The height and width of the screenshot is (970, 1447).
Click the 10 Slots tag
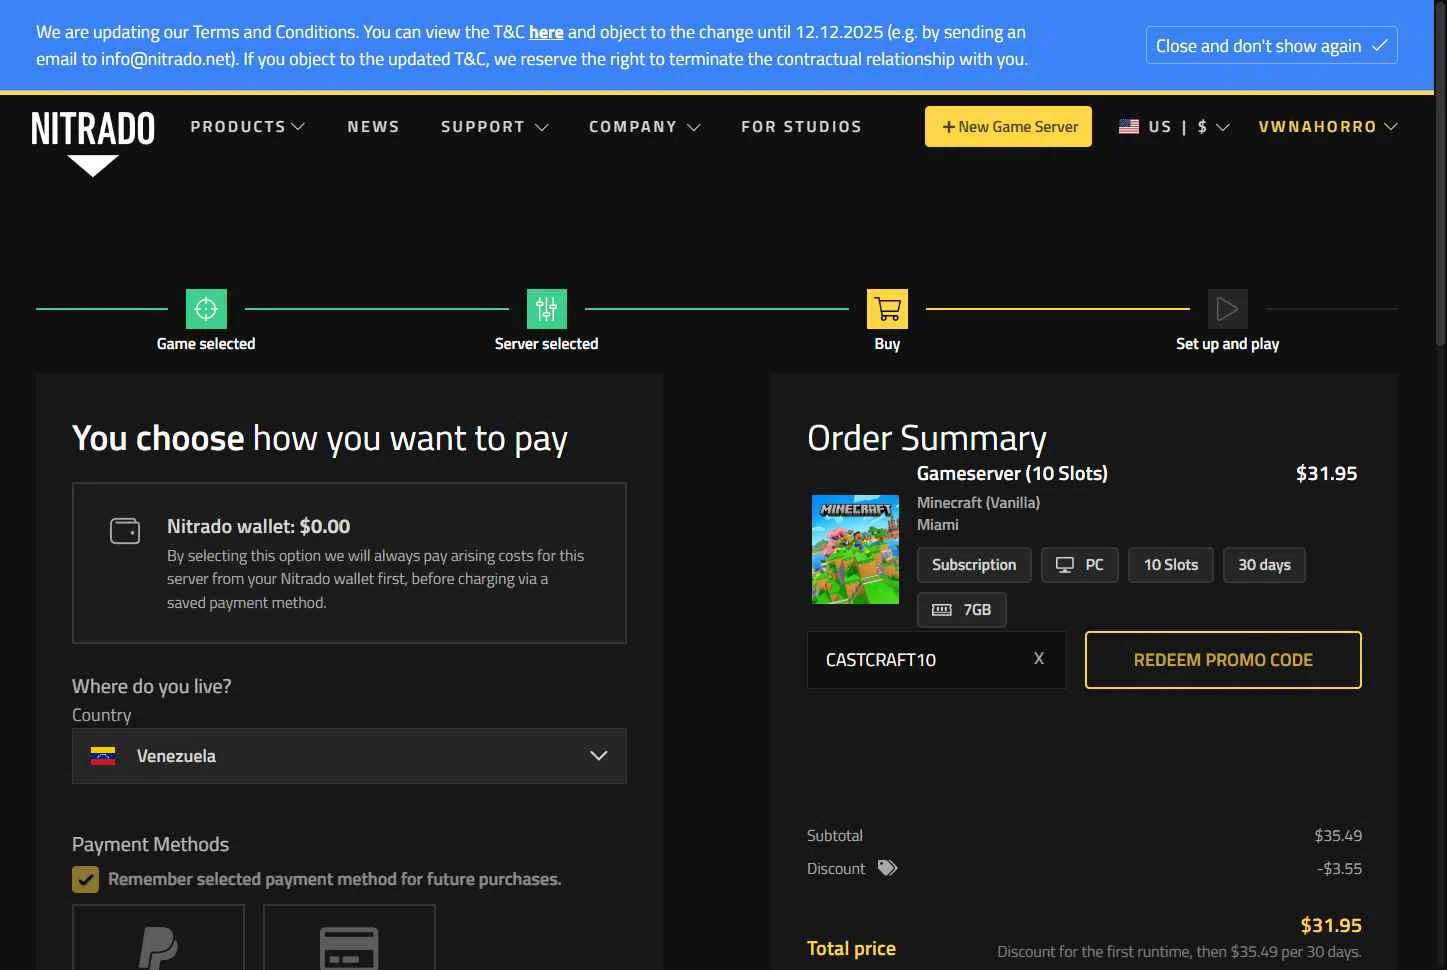point(1171,565)
